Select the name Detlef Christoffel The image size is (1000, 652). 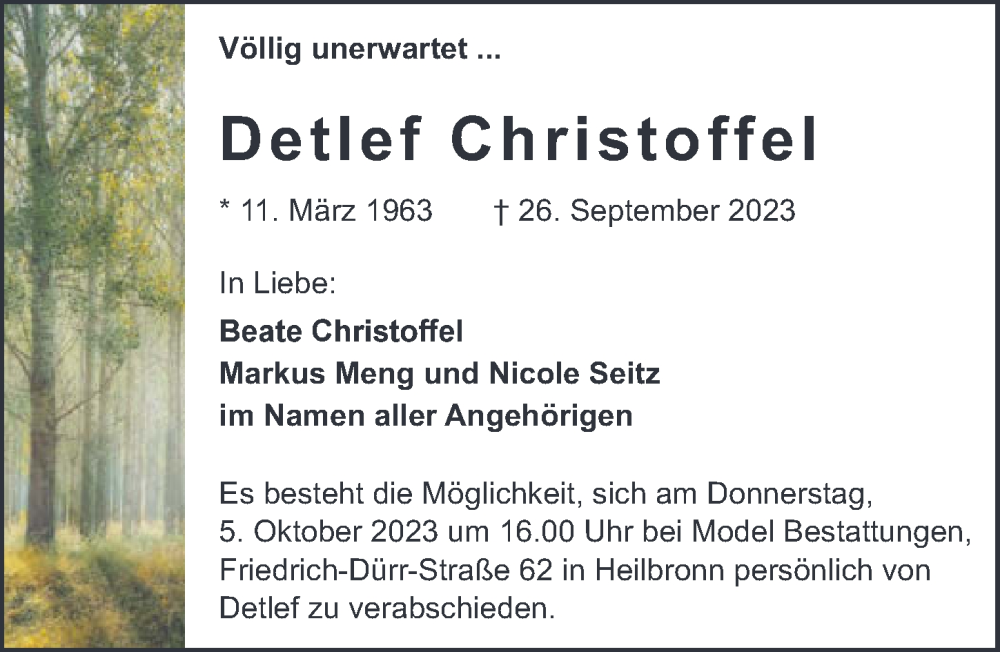click(x=518, y=139)
